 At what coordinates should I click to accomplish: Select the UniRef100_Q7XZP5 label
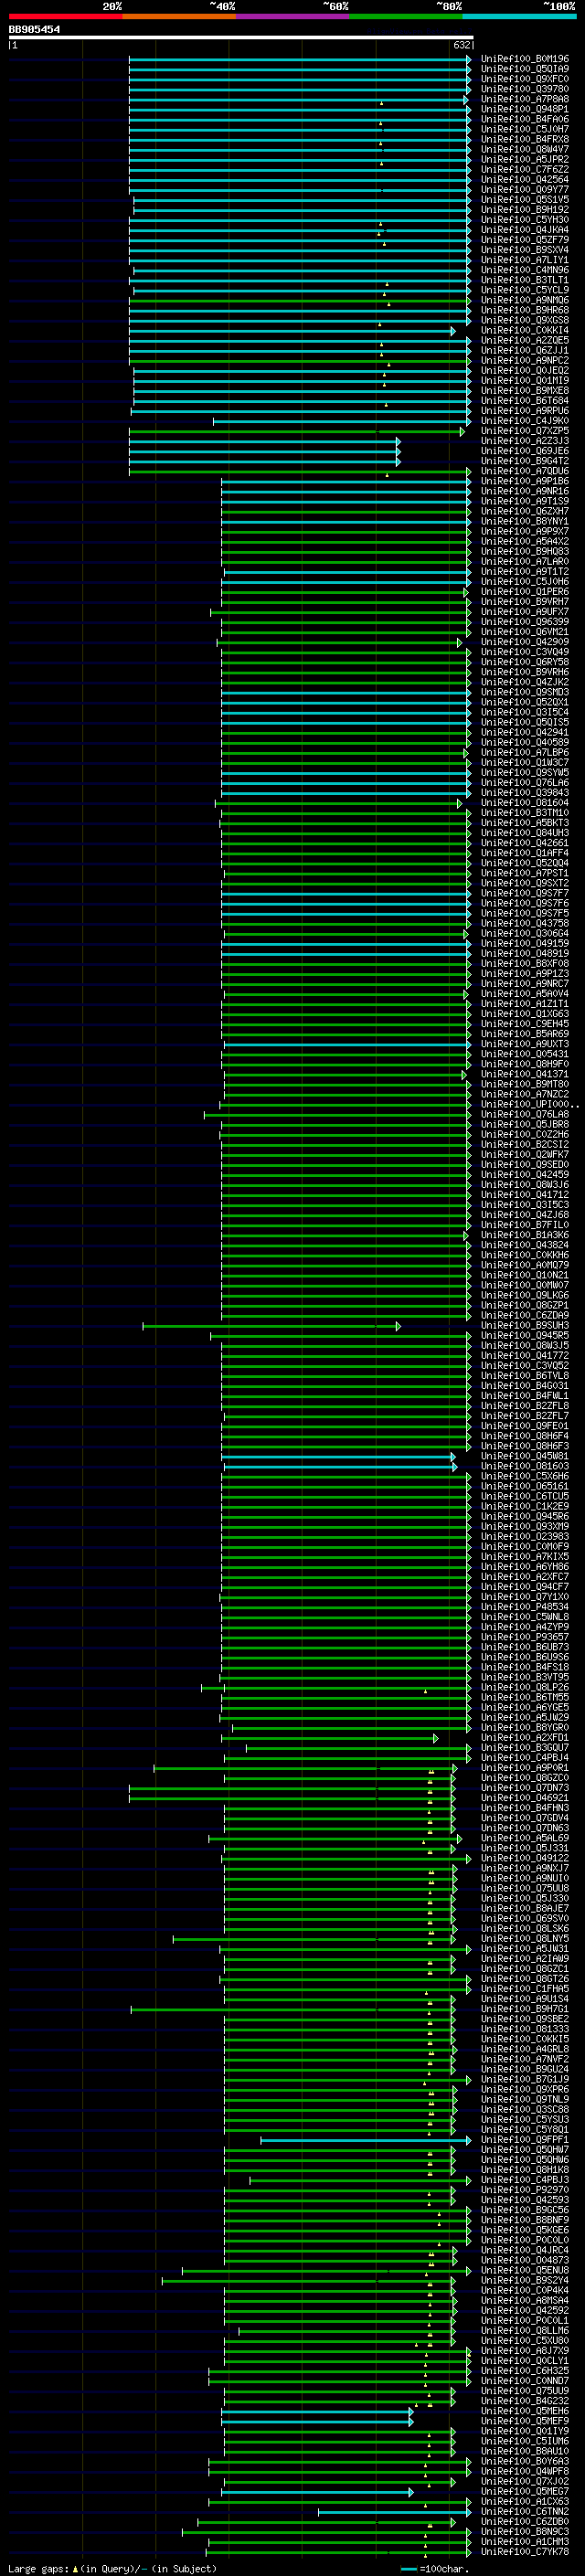(x=525, y=431)
